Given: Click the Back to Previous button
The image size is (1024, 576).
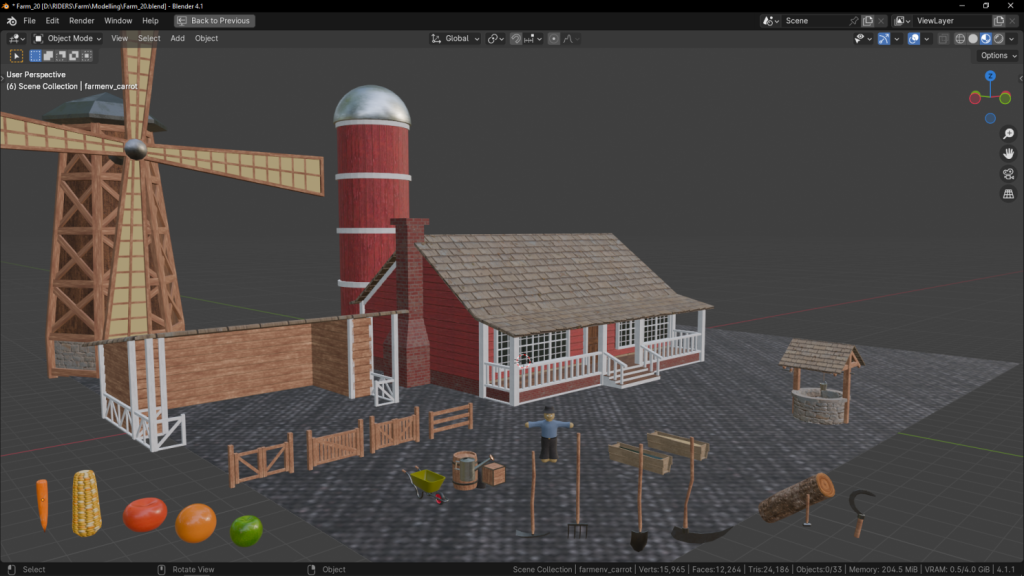Looking at the screenshot, I should tap(215, 21).
